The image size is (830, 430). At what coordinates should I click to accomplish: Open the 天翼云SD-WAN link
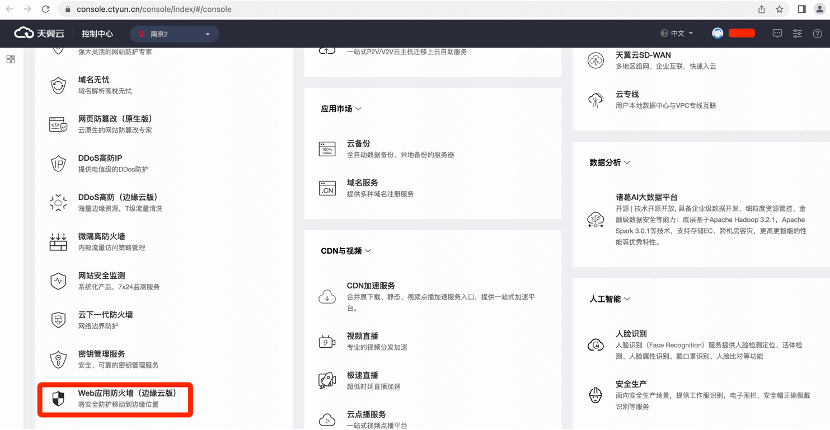[643, 55]
